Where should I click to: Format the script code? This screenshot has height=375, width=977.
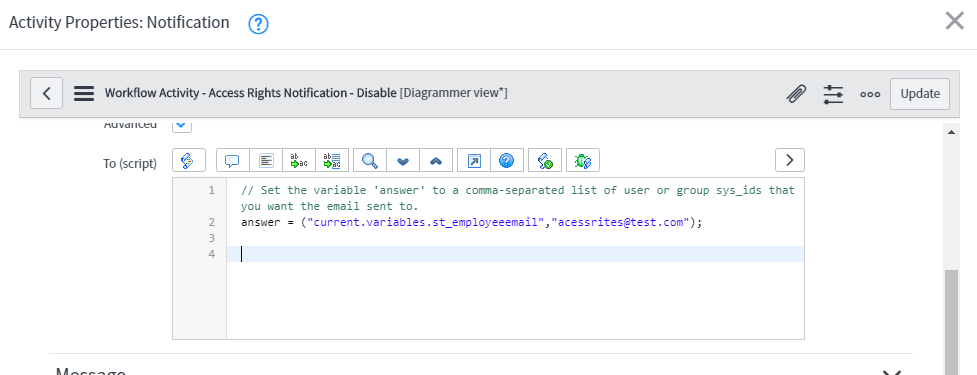(x=266, y=160)
